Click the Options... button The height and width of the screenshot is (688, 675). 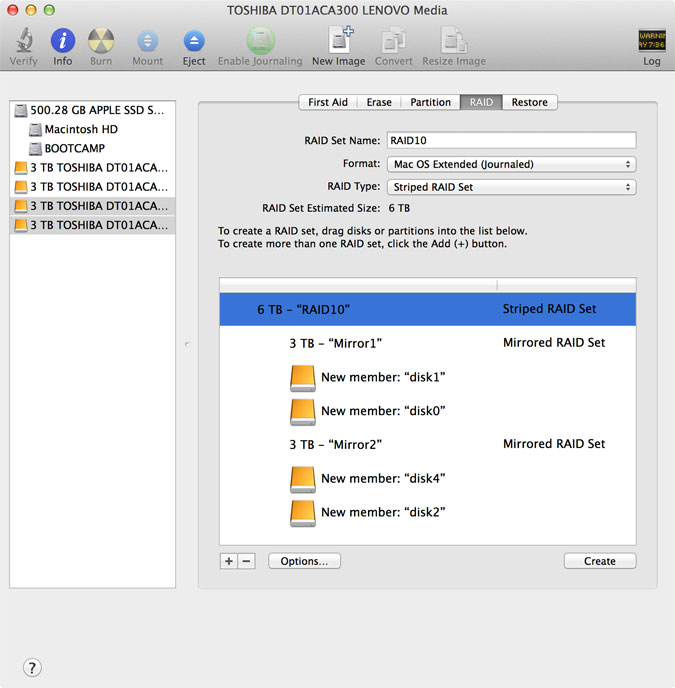pos(304,561)
